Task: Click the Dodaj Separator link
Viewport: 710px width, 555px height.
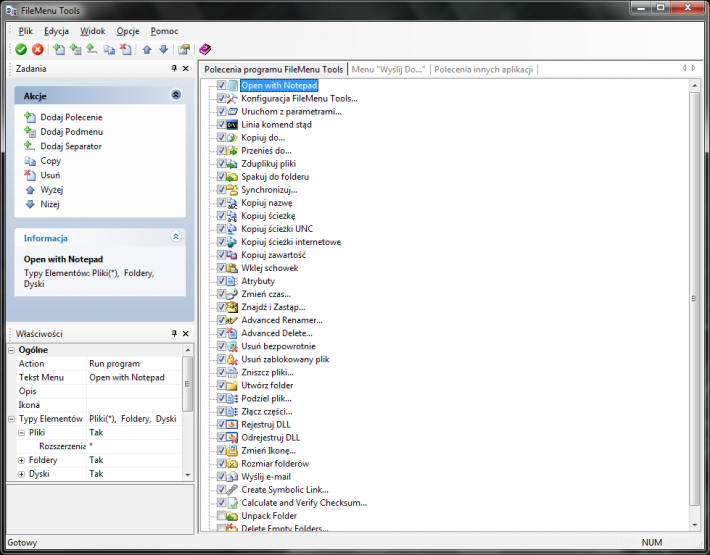Action: point(71,146)
